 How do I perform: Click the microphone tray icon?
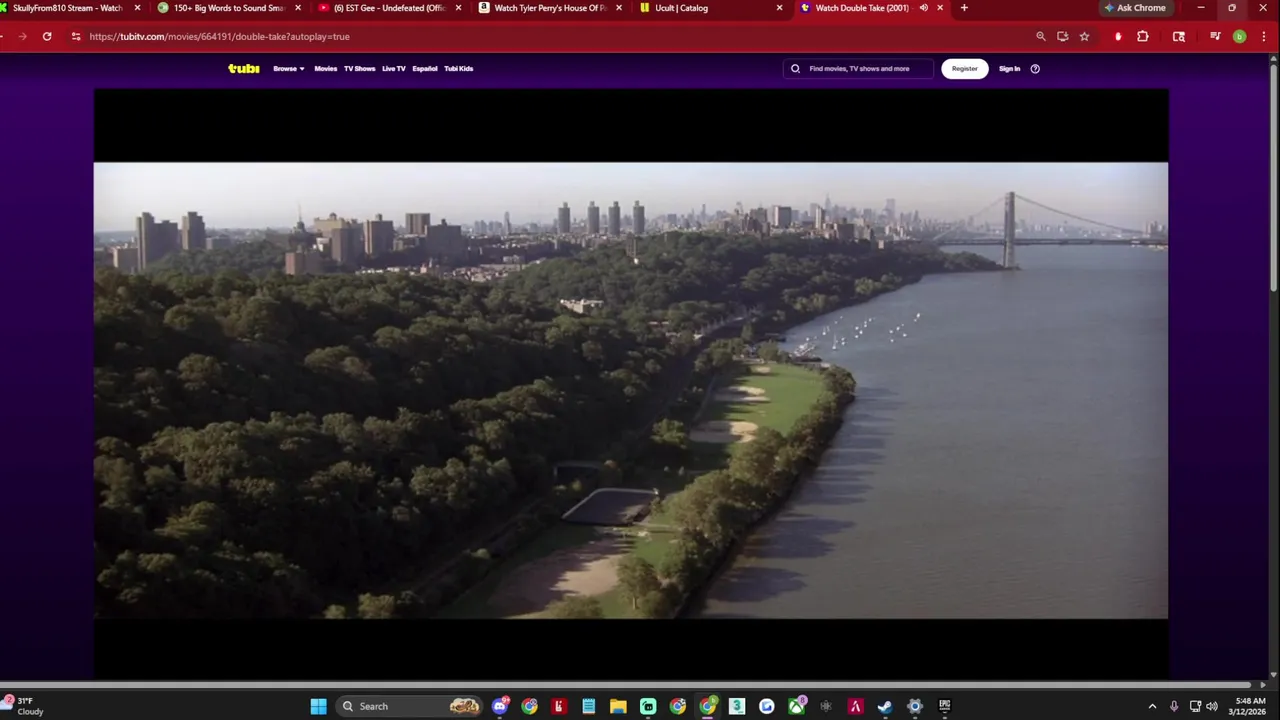[x=1174, y=706]
